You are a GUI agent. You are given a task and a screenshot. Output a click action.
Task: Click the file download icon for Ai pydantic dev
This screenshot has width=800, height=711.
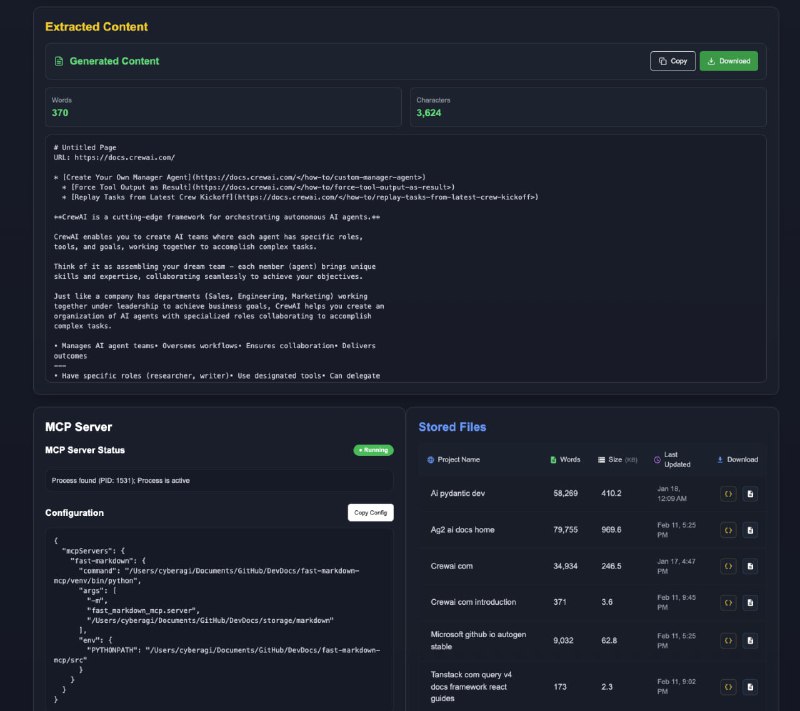750,493
